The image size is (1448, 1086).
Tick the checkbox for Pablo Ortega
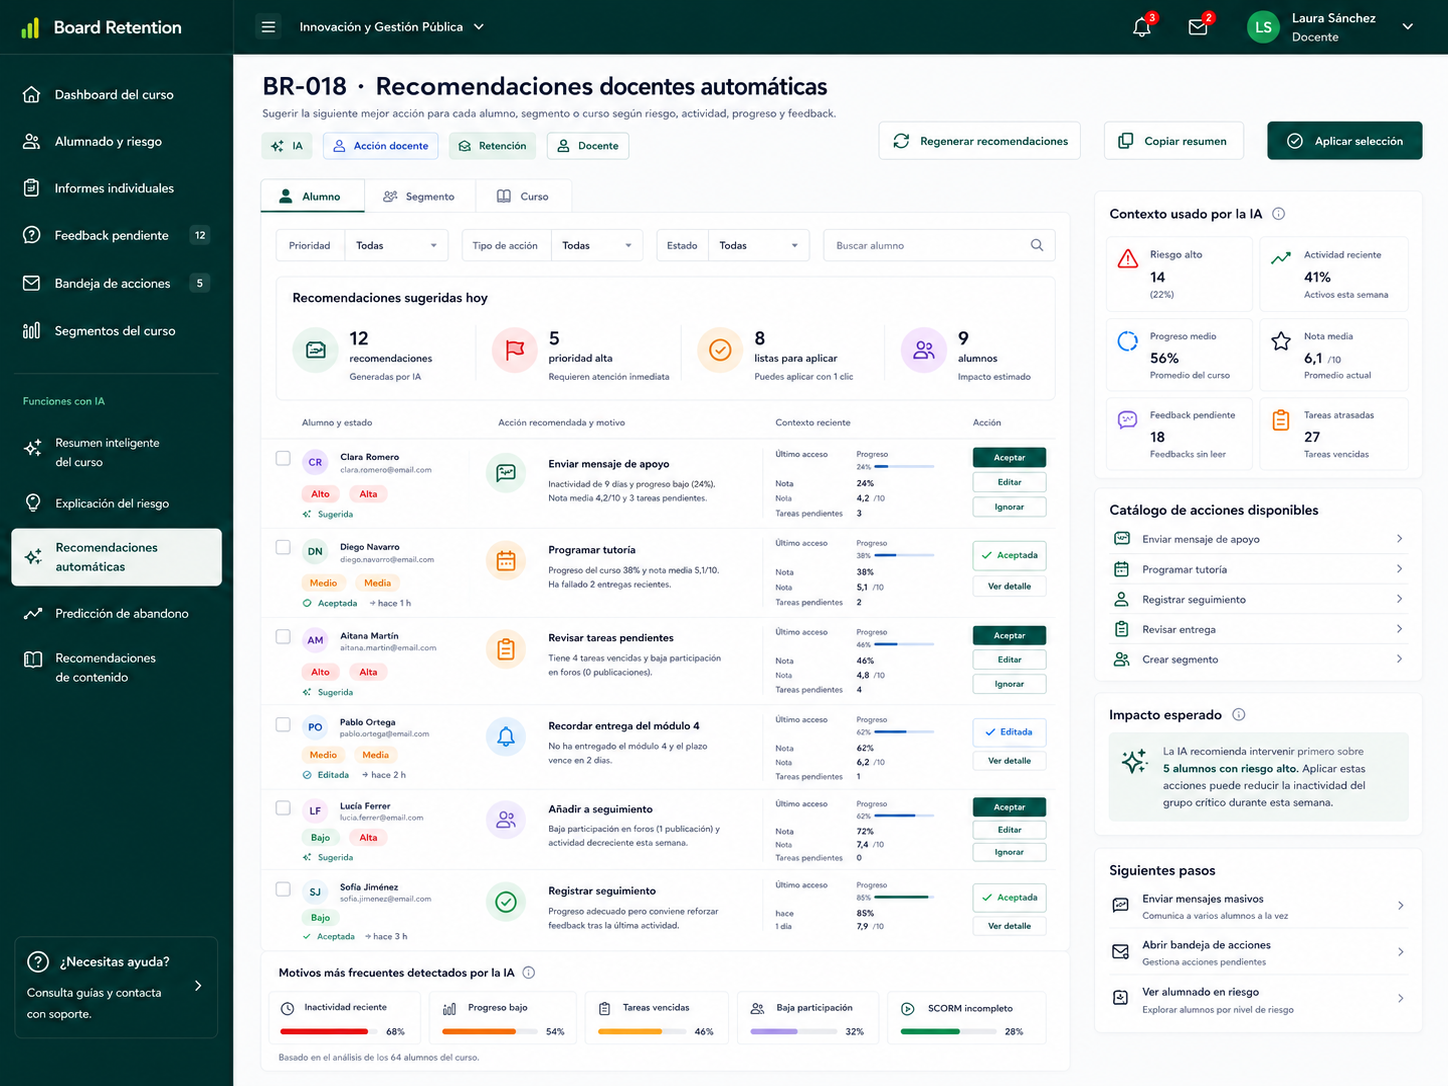[x=283, y=724]
